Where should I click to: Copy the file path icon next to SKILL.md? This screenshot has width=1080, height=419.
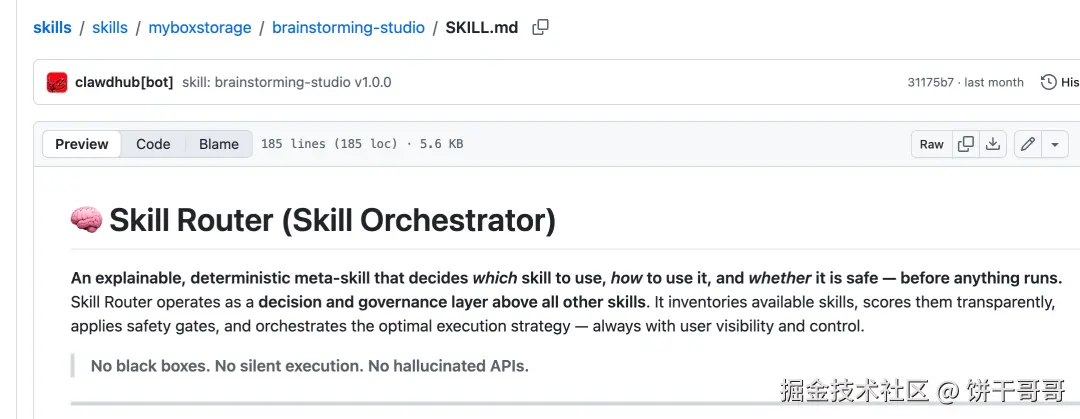point(541,28)
